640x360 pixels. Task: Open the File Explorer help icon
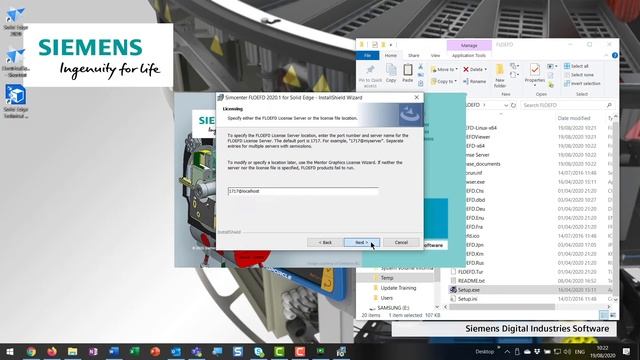(615, 56)
